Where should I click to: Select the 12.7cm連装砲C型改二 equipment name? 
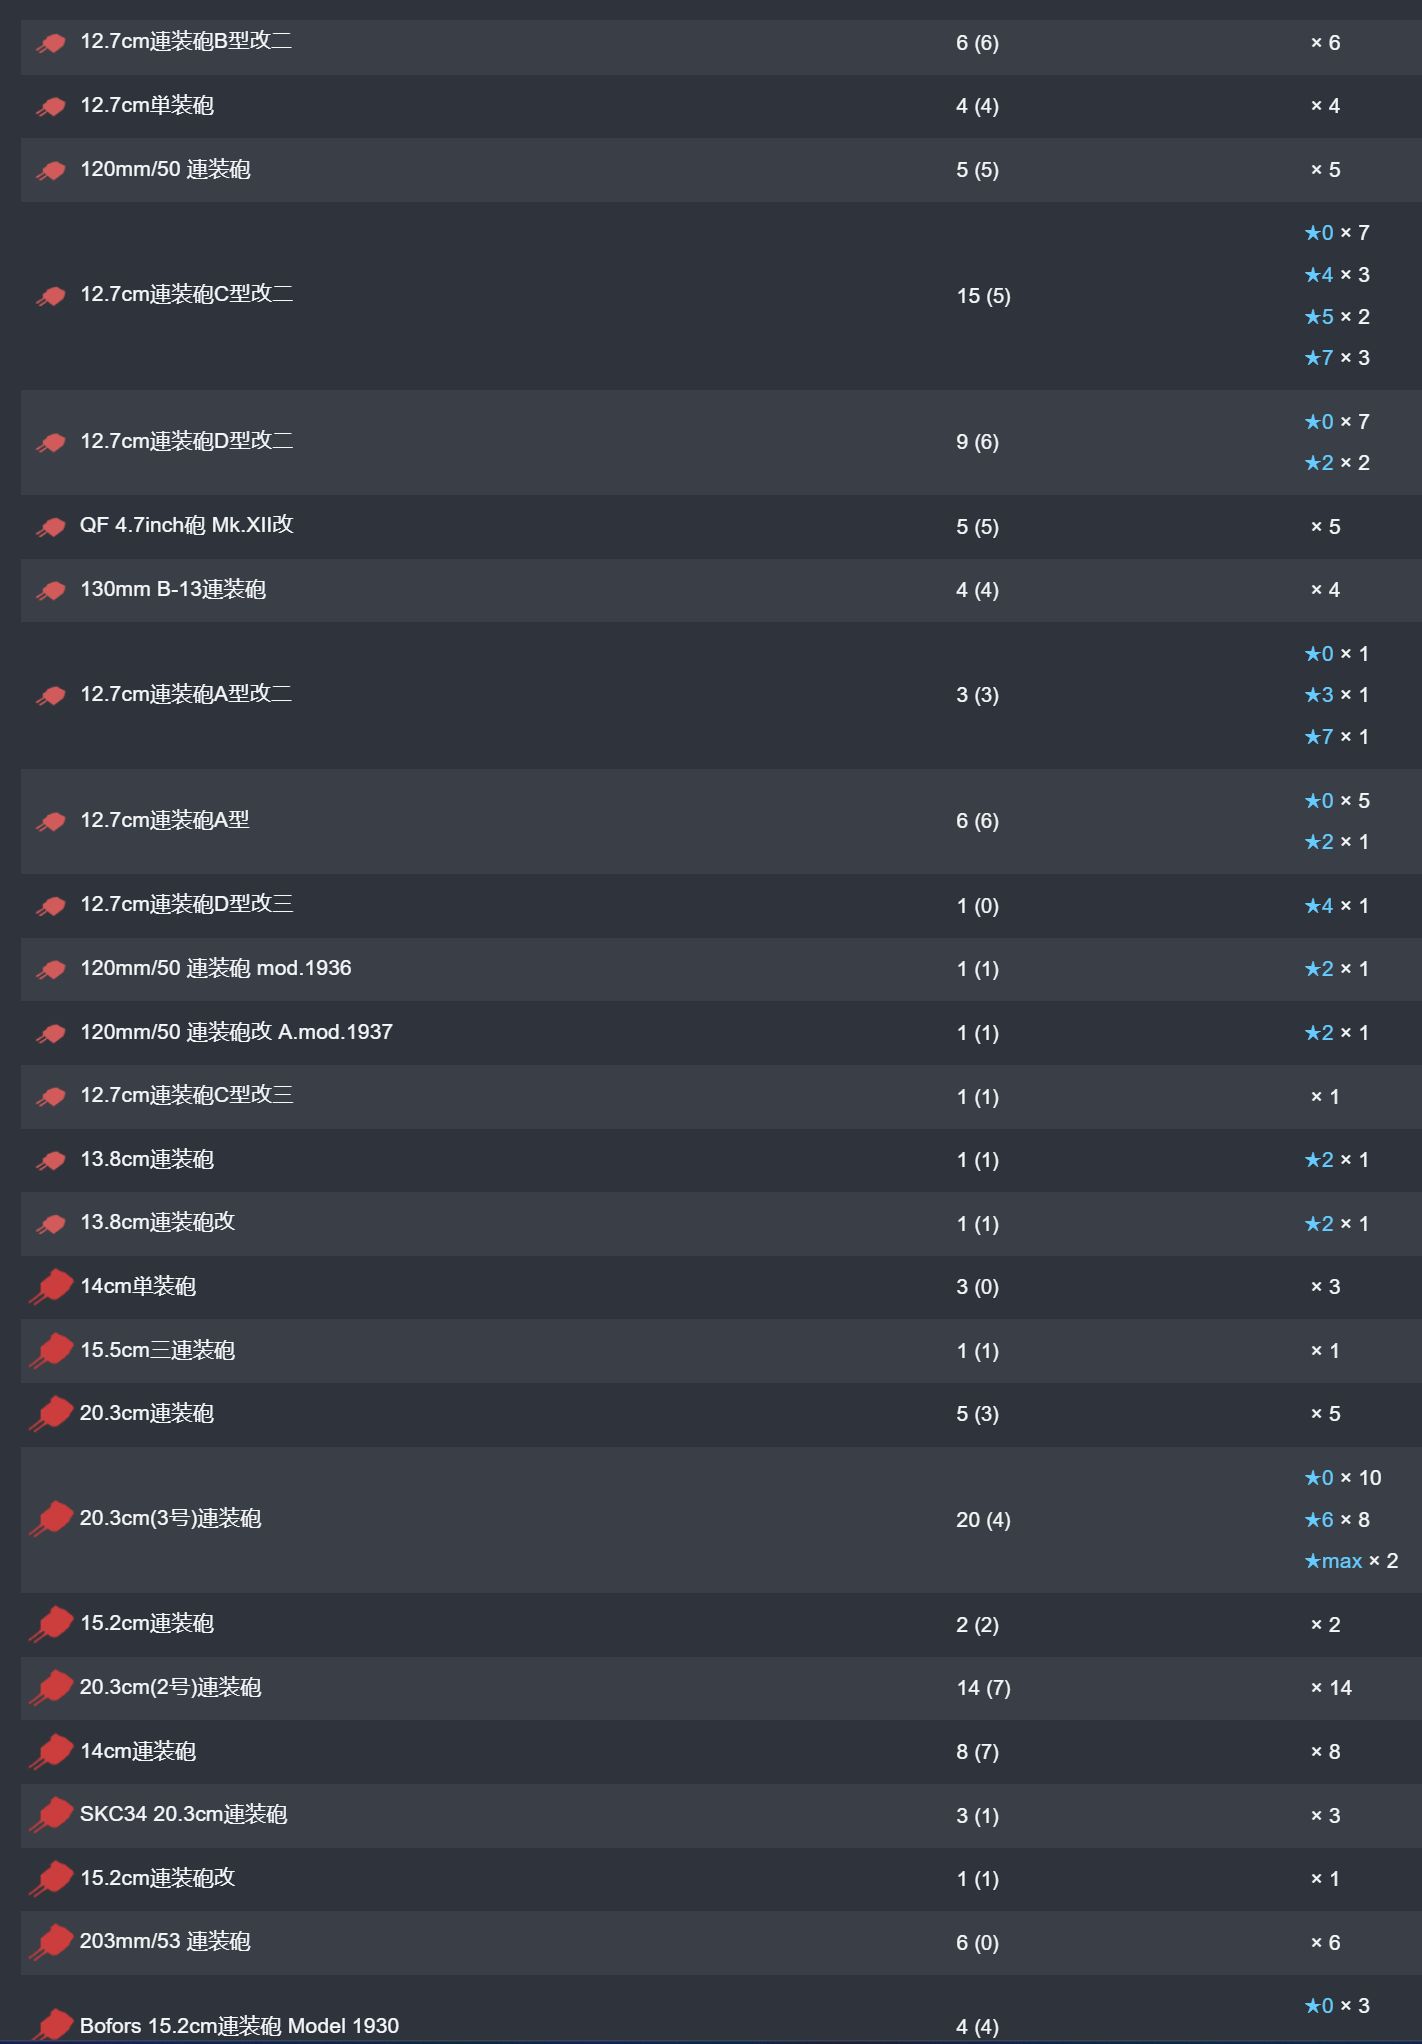tap(187, 294)
